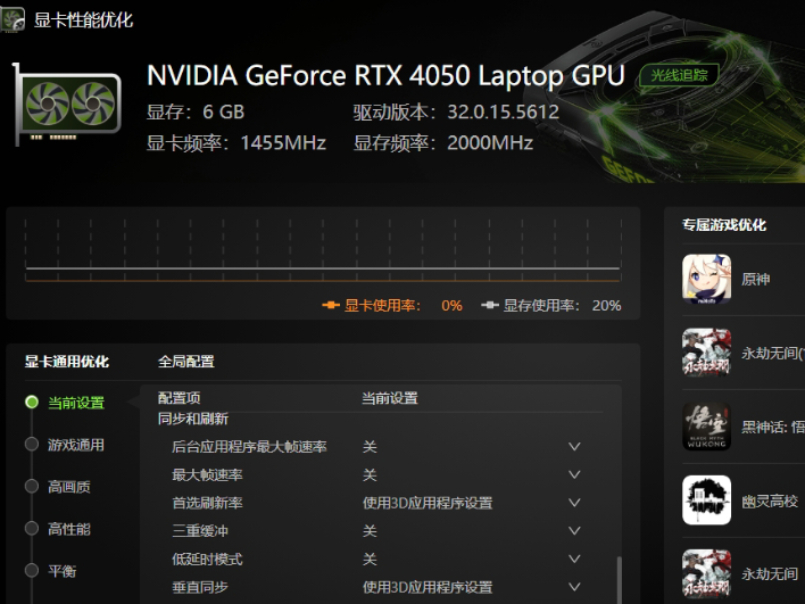
Task: Open the 黑神话 Wukong game icon
Action: 706,426
